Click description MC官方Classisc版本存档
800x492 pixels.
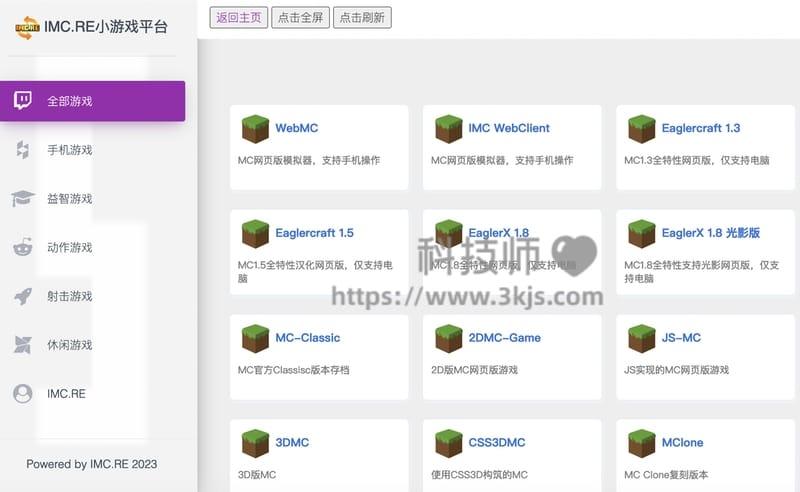pos(293,370)
